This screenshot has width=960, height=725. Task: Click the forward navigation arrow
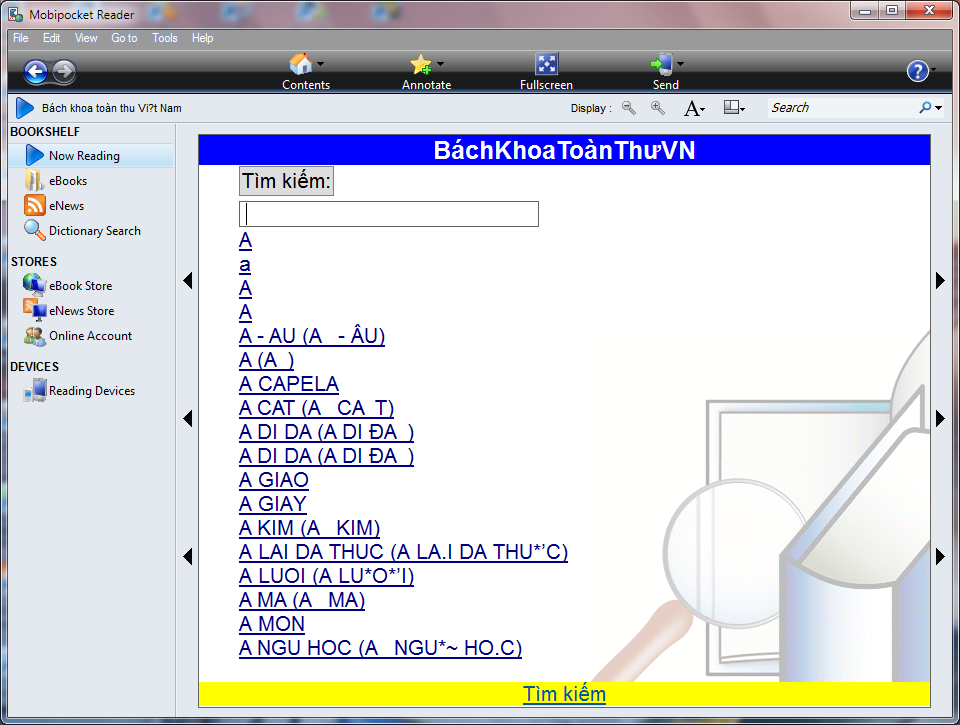[64, 72]
